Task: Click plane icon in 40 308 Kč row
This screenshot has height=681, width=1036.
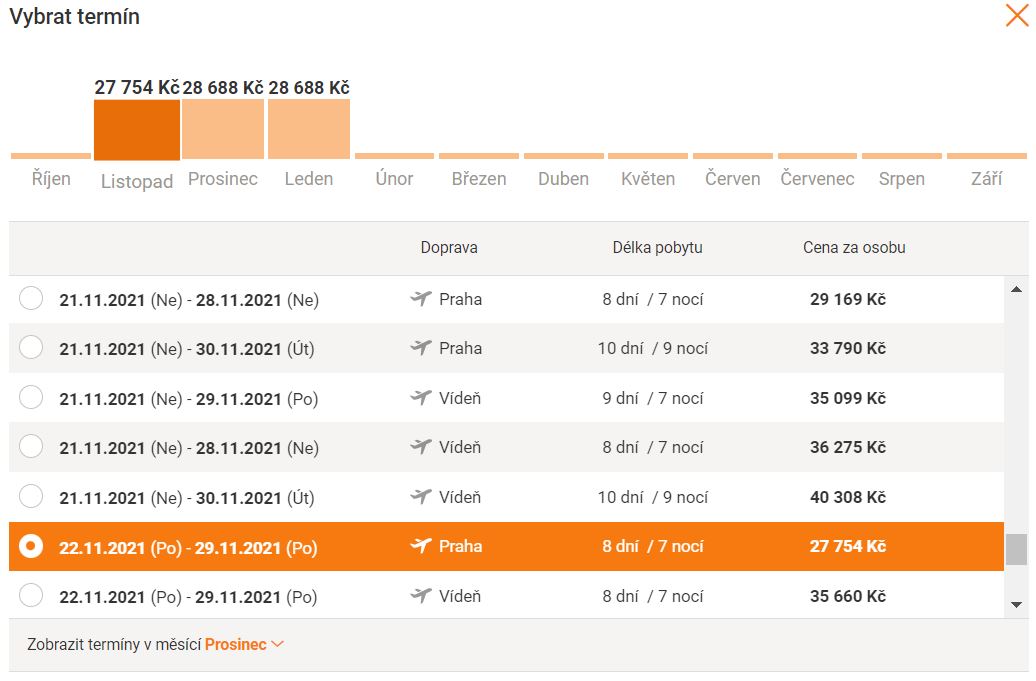Action: tap(421, 497)
